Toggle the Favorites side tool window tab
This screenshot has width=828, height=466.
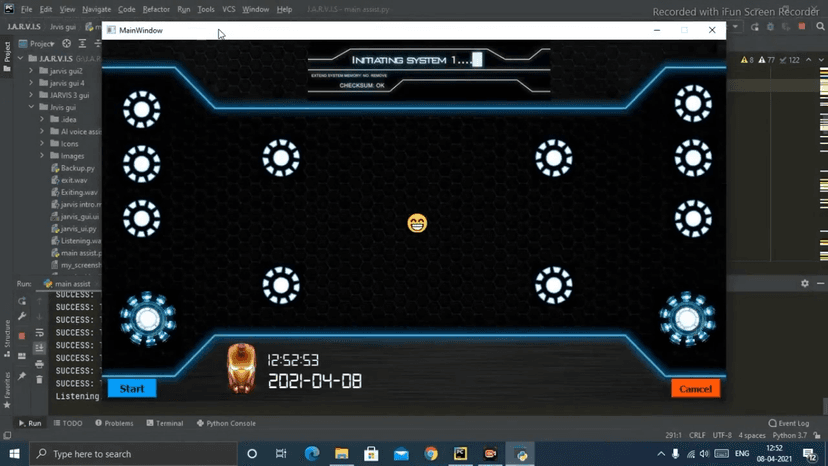click(x=7, y=390)
